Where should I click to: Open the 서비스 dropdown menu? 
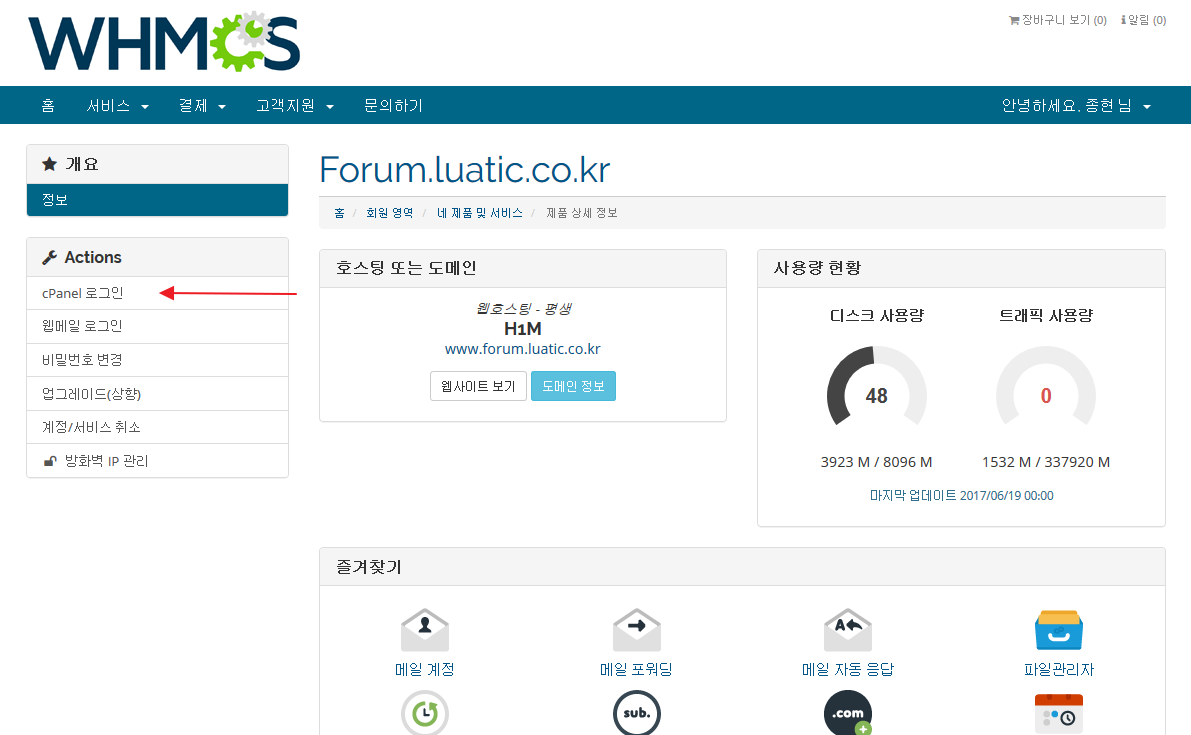point(110,105)
